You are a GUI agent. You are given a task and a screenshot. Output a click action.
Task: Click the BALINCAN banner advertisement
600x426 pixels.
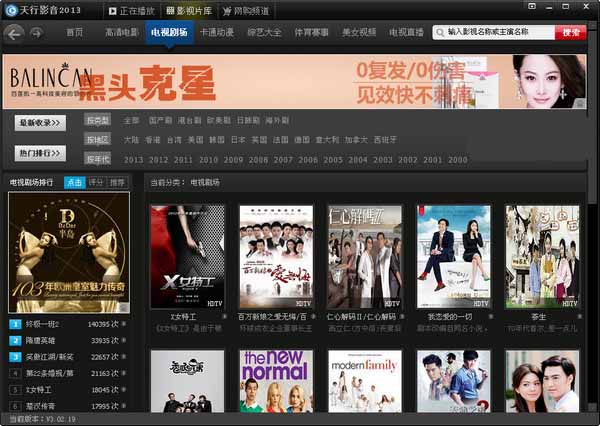tap(294, 82)
